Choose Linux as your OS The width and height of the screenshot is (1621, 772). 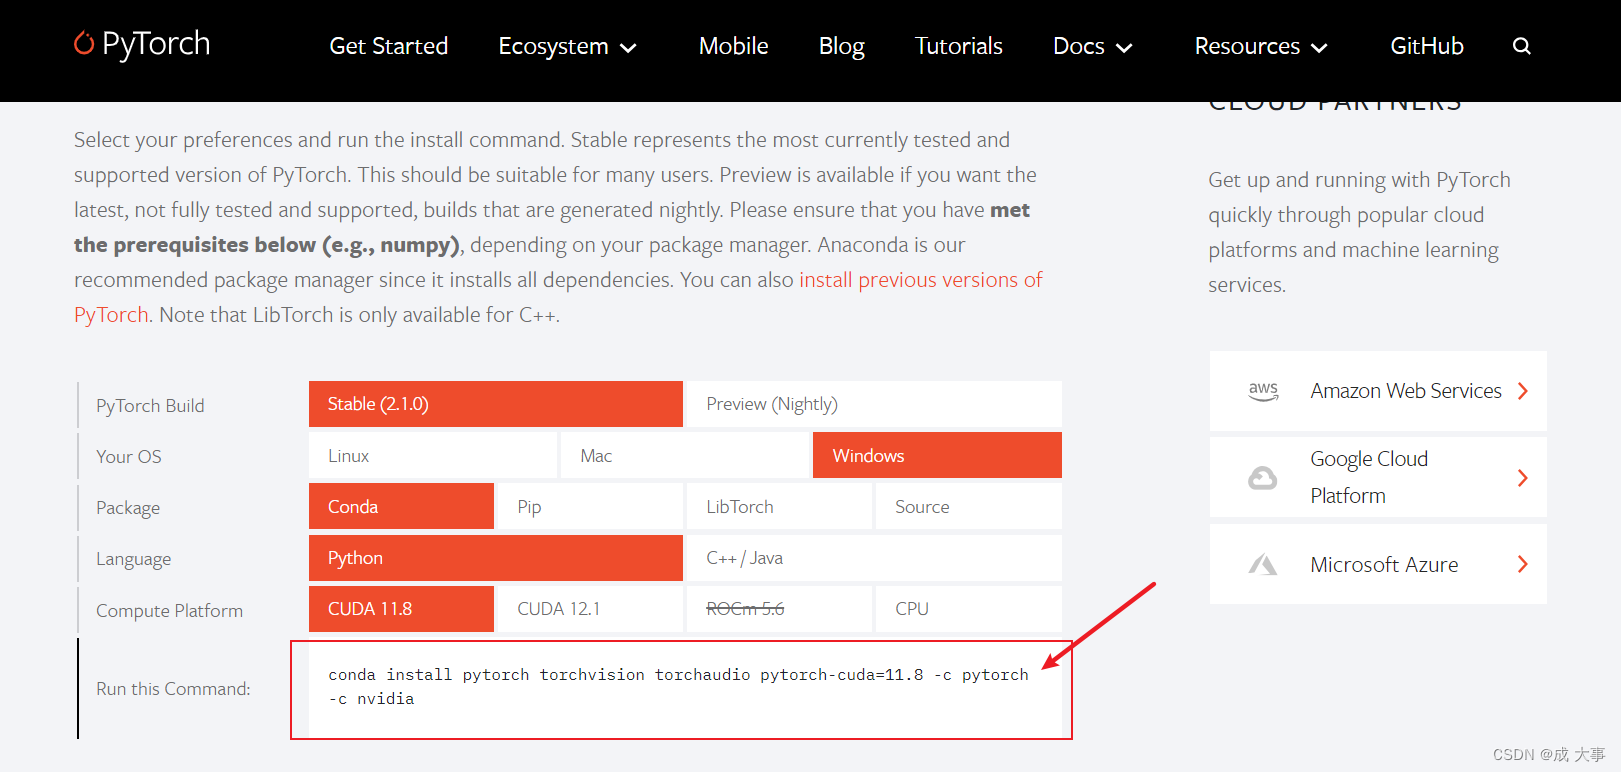[x=432, y=456]
